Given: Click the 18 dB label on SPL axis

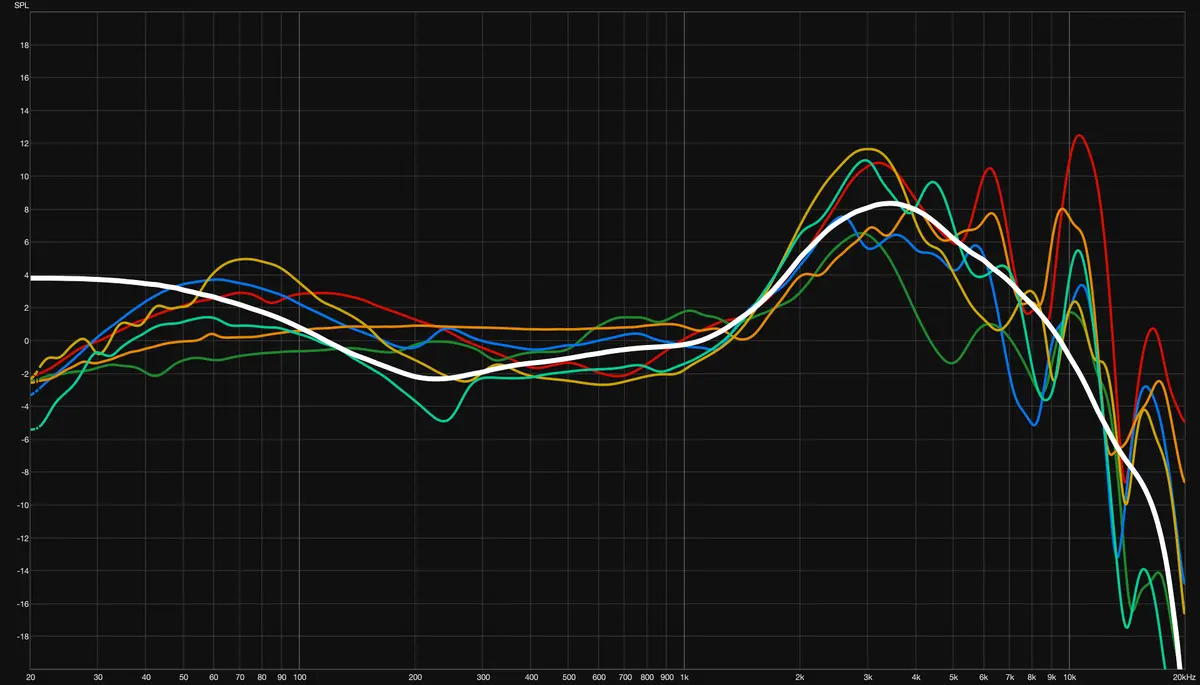Looking at the screenshot, I should click(x=24, y=45).
